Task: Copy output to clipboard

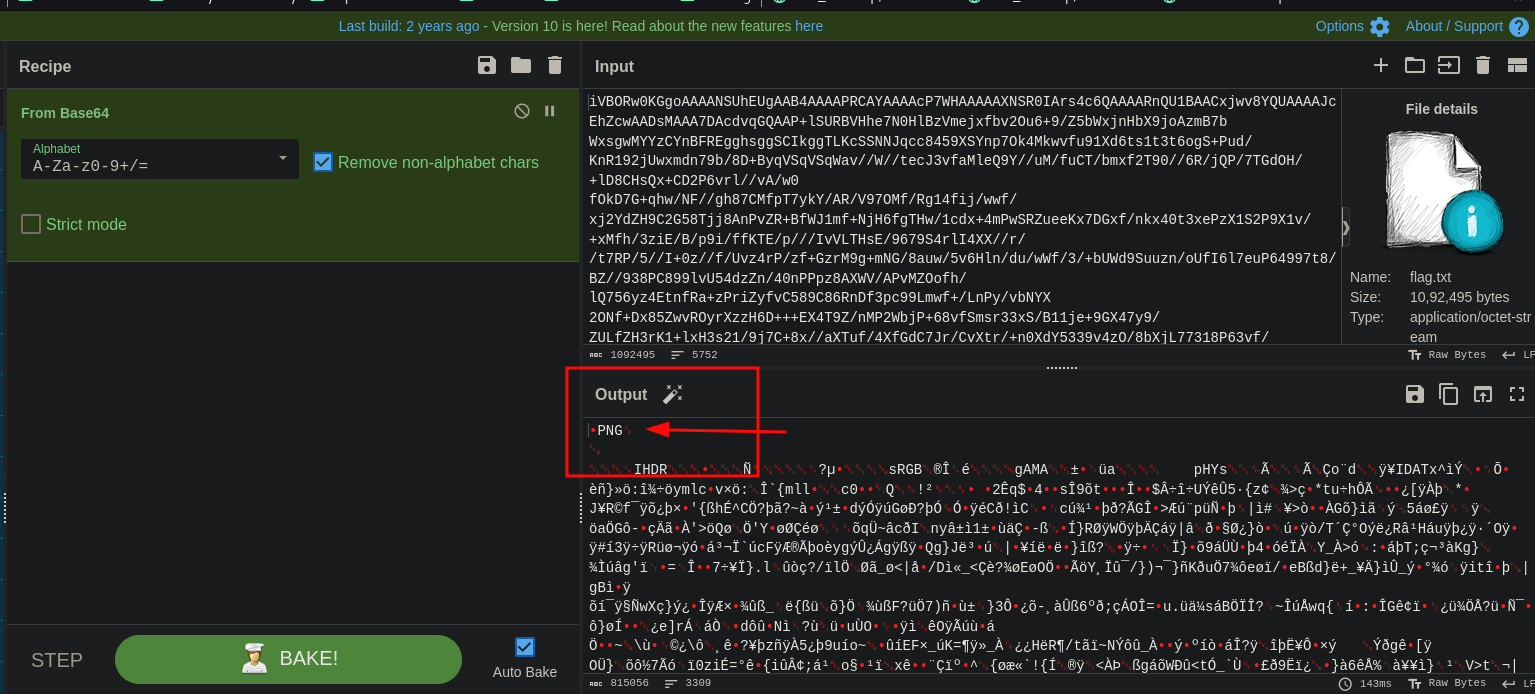Action: point(1448,394)
